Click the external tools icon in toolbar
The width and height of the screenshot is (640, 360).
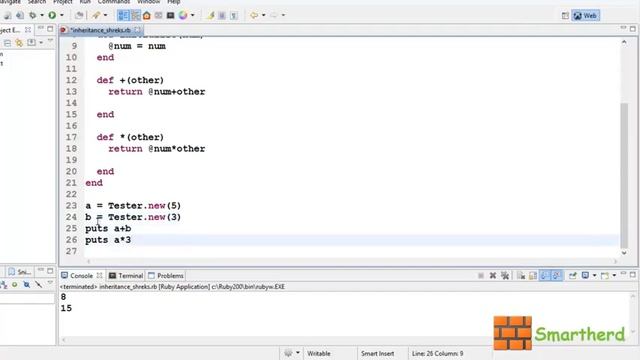click(96, 16)
